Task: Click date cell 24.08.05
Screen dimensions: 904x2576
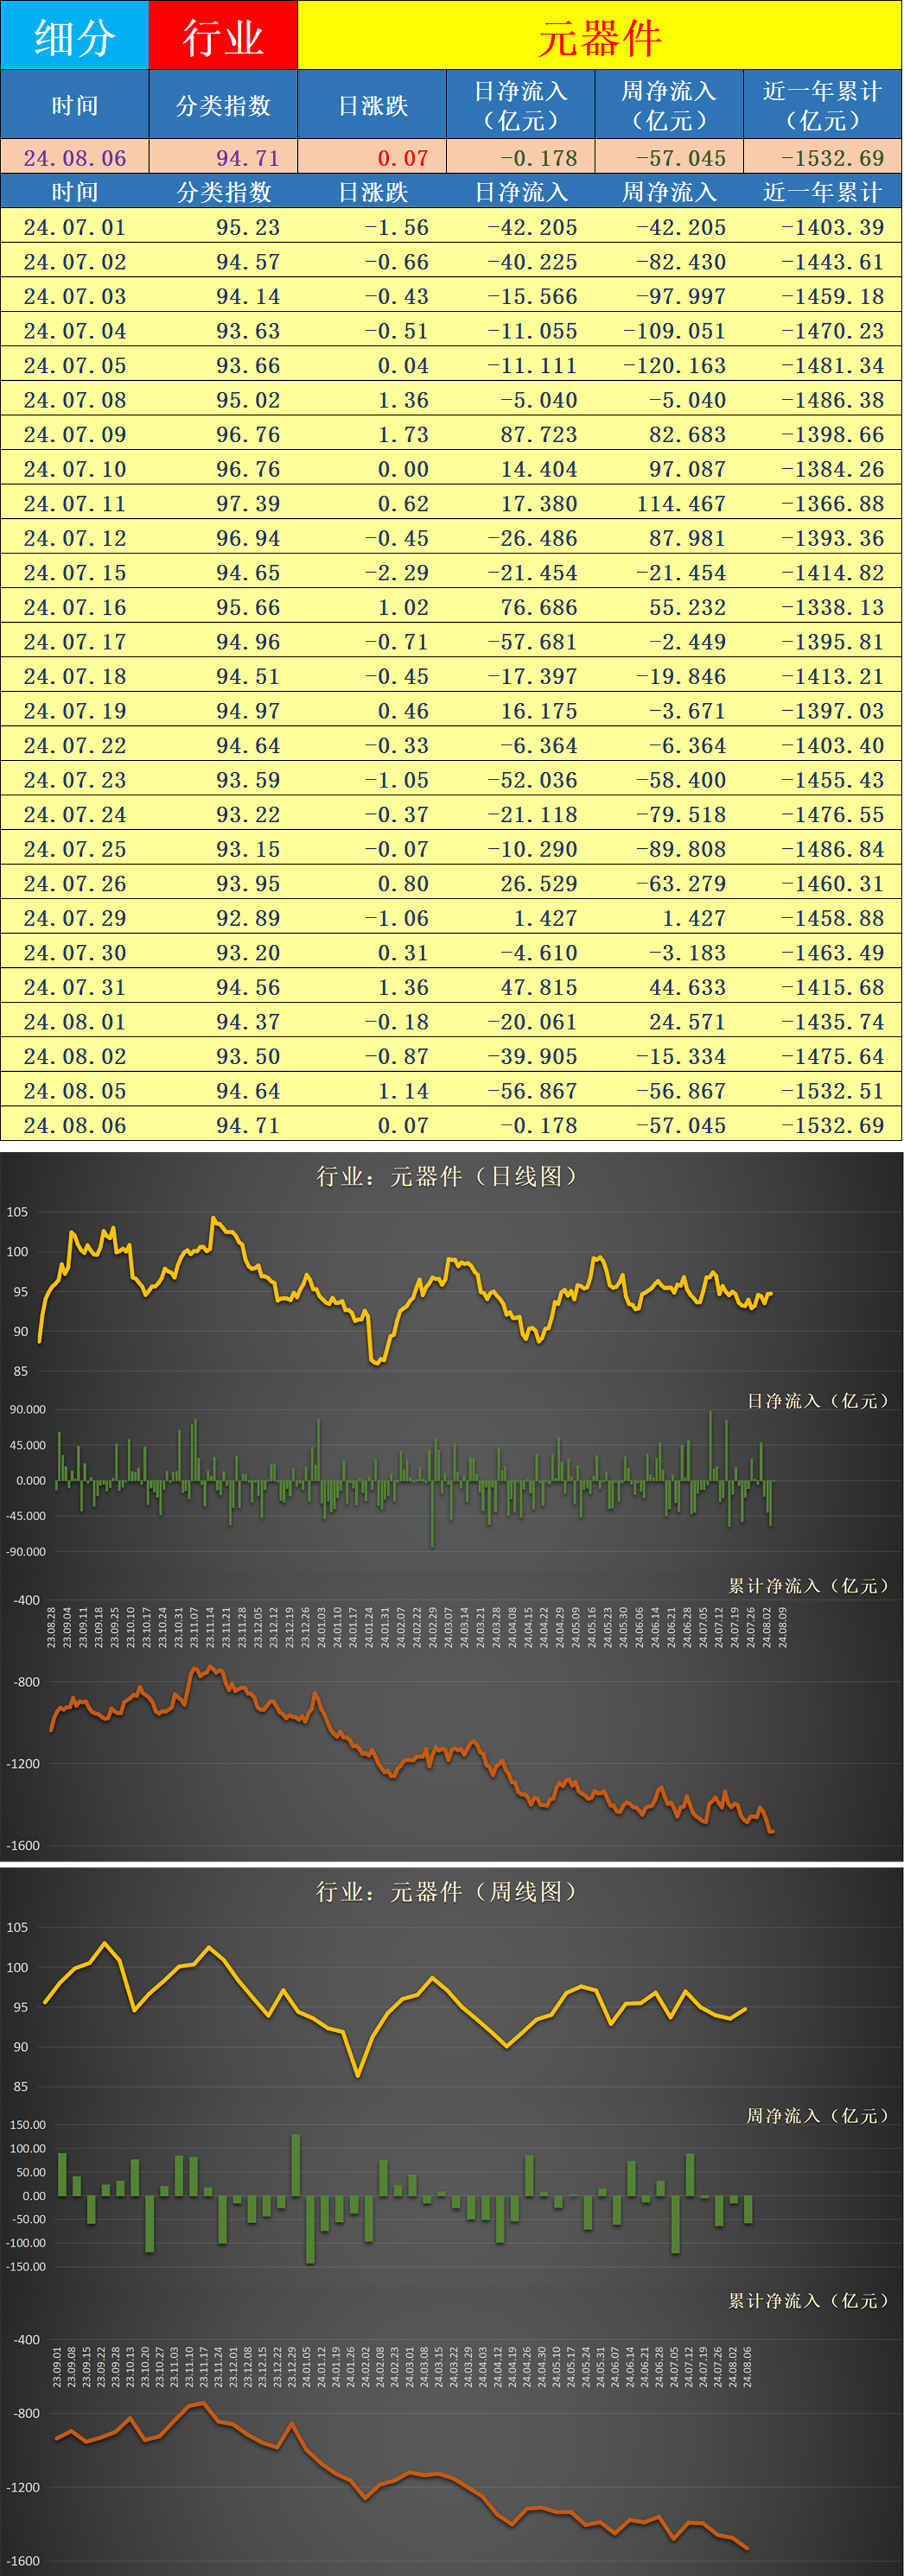Action: coord(75,1090)
